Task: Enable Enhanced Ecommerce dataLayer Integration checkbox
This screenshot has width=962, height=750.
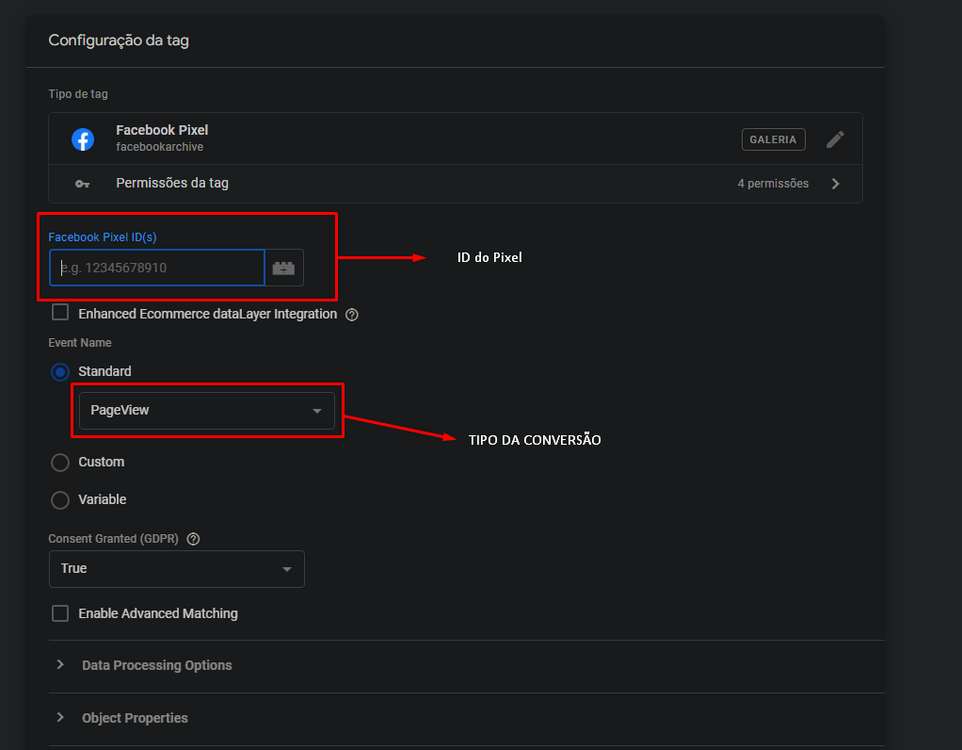Action: tap(60, 312)
